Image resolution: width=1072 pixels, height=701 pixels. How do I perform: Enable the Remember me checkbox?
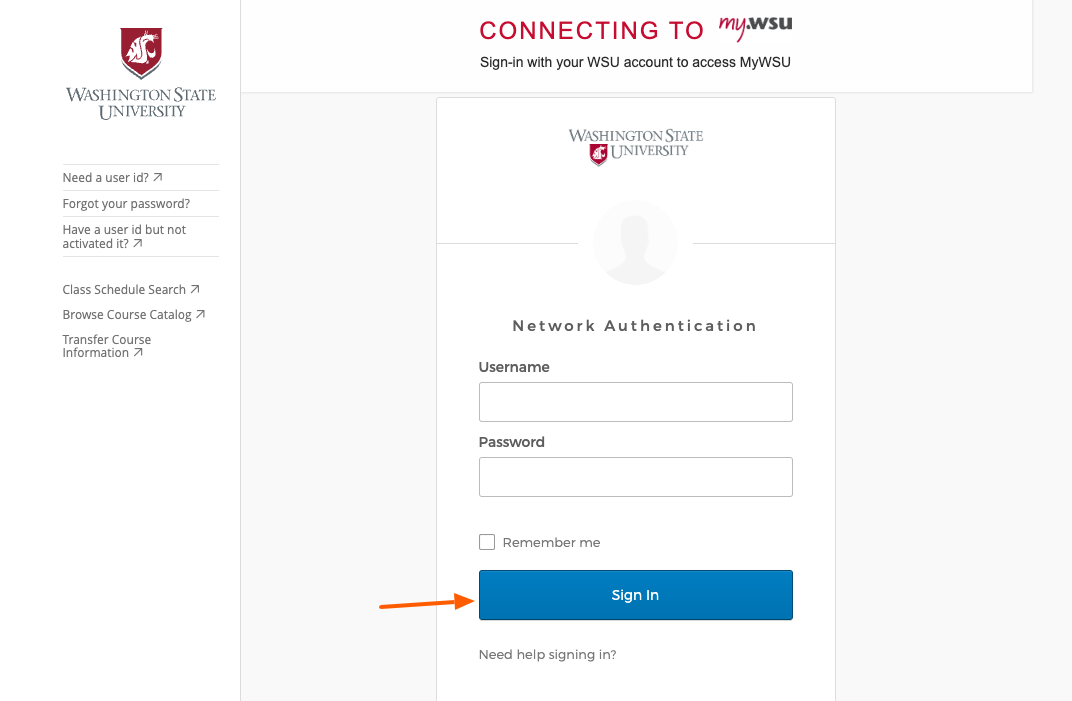pos(487,541)
